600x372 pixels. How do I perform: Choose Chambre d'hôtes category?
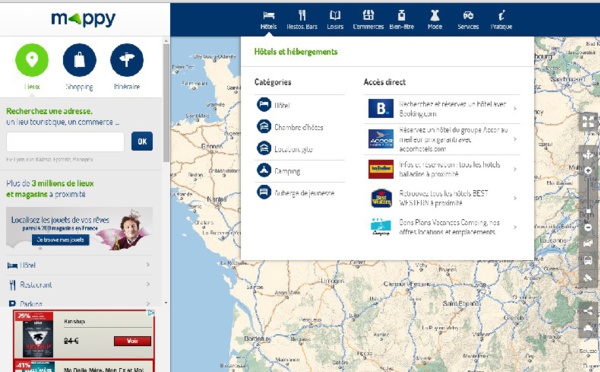click(299, 127)
